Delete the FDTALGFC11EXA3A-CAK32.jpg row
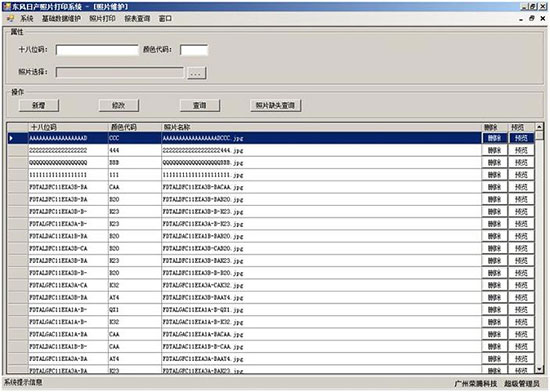550x392 pixels. [x=495, y=285]
